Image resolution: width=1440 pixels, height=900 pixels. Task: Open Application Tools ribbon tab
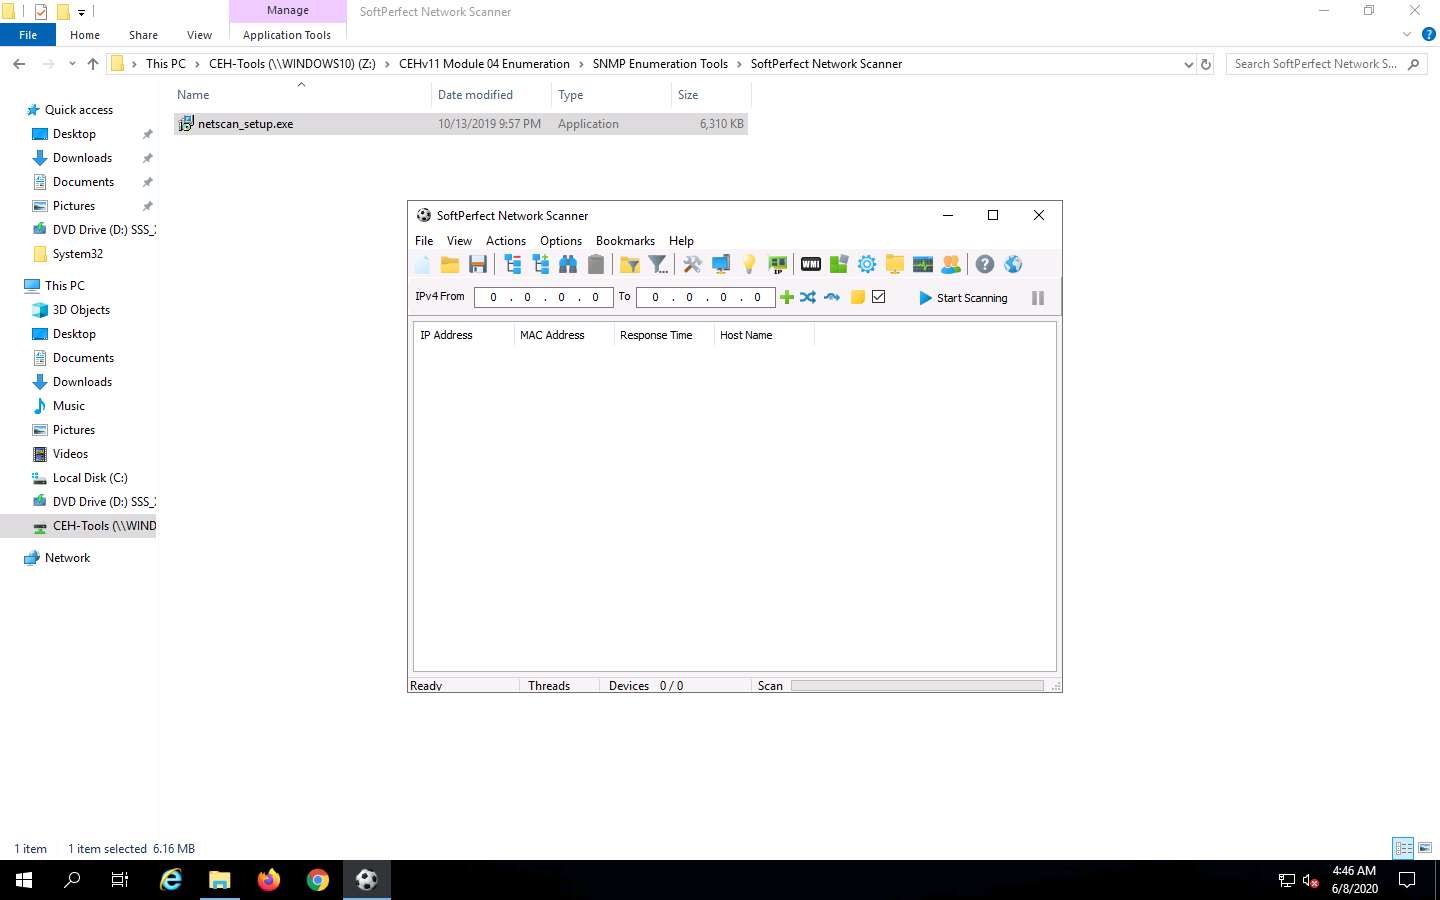(287, 35)
